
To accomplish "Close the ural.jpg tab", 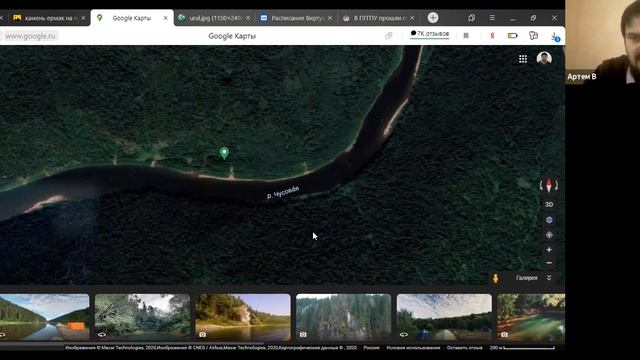I will click(248, 18).
